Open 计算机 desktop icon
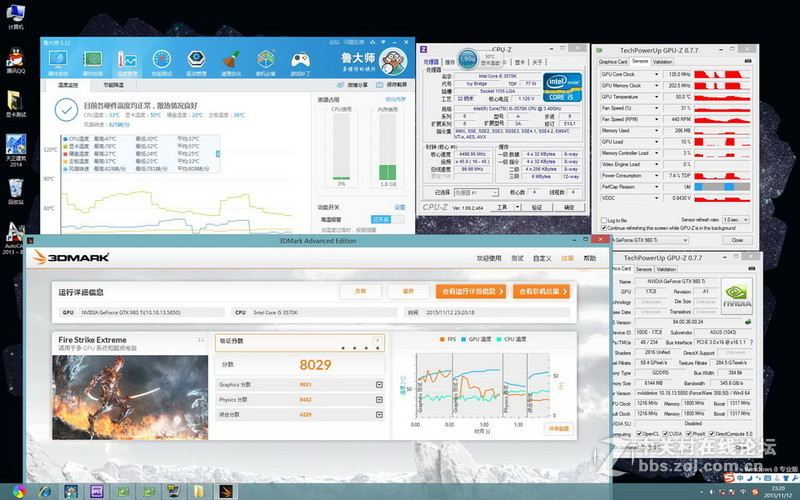The image size is (800, 500). 16,17
